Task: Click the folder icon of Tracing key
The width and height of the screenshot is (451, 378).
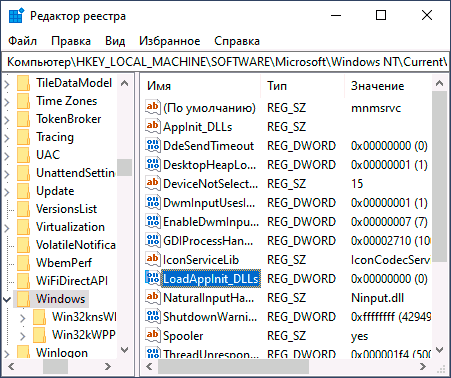Action: click(23, 137)
